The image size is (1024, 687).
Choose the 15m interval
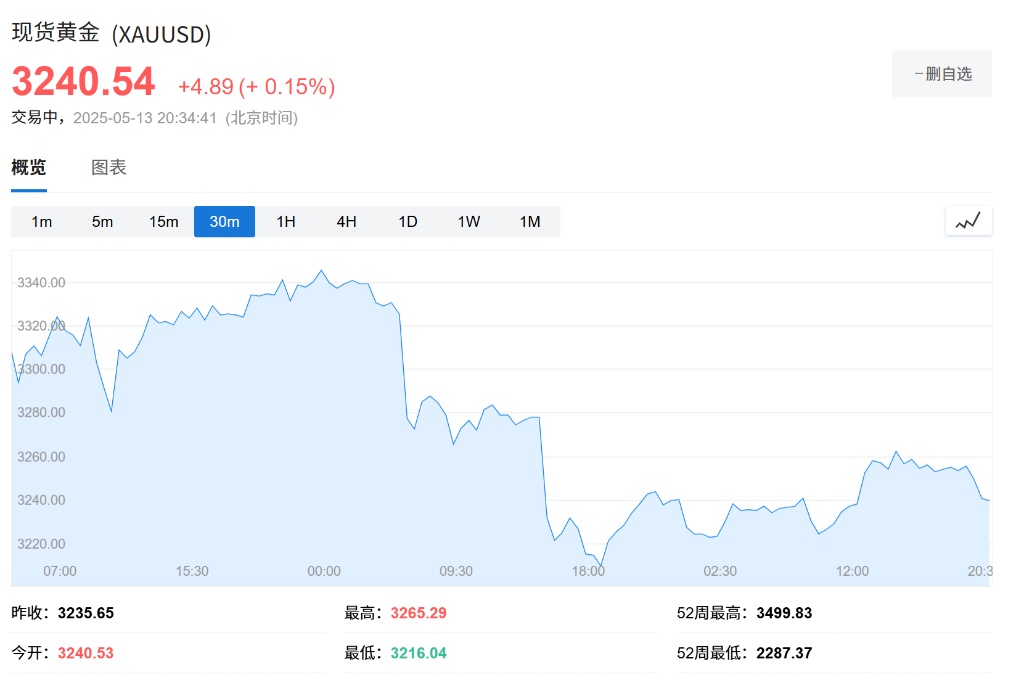tap(163, 222)
